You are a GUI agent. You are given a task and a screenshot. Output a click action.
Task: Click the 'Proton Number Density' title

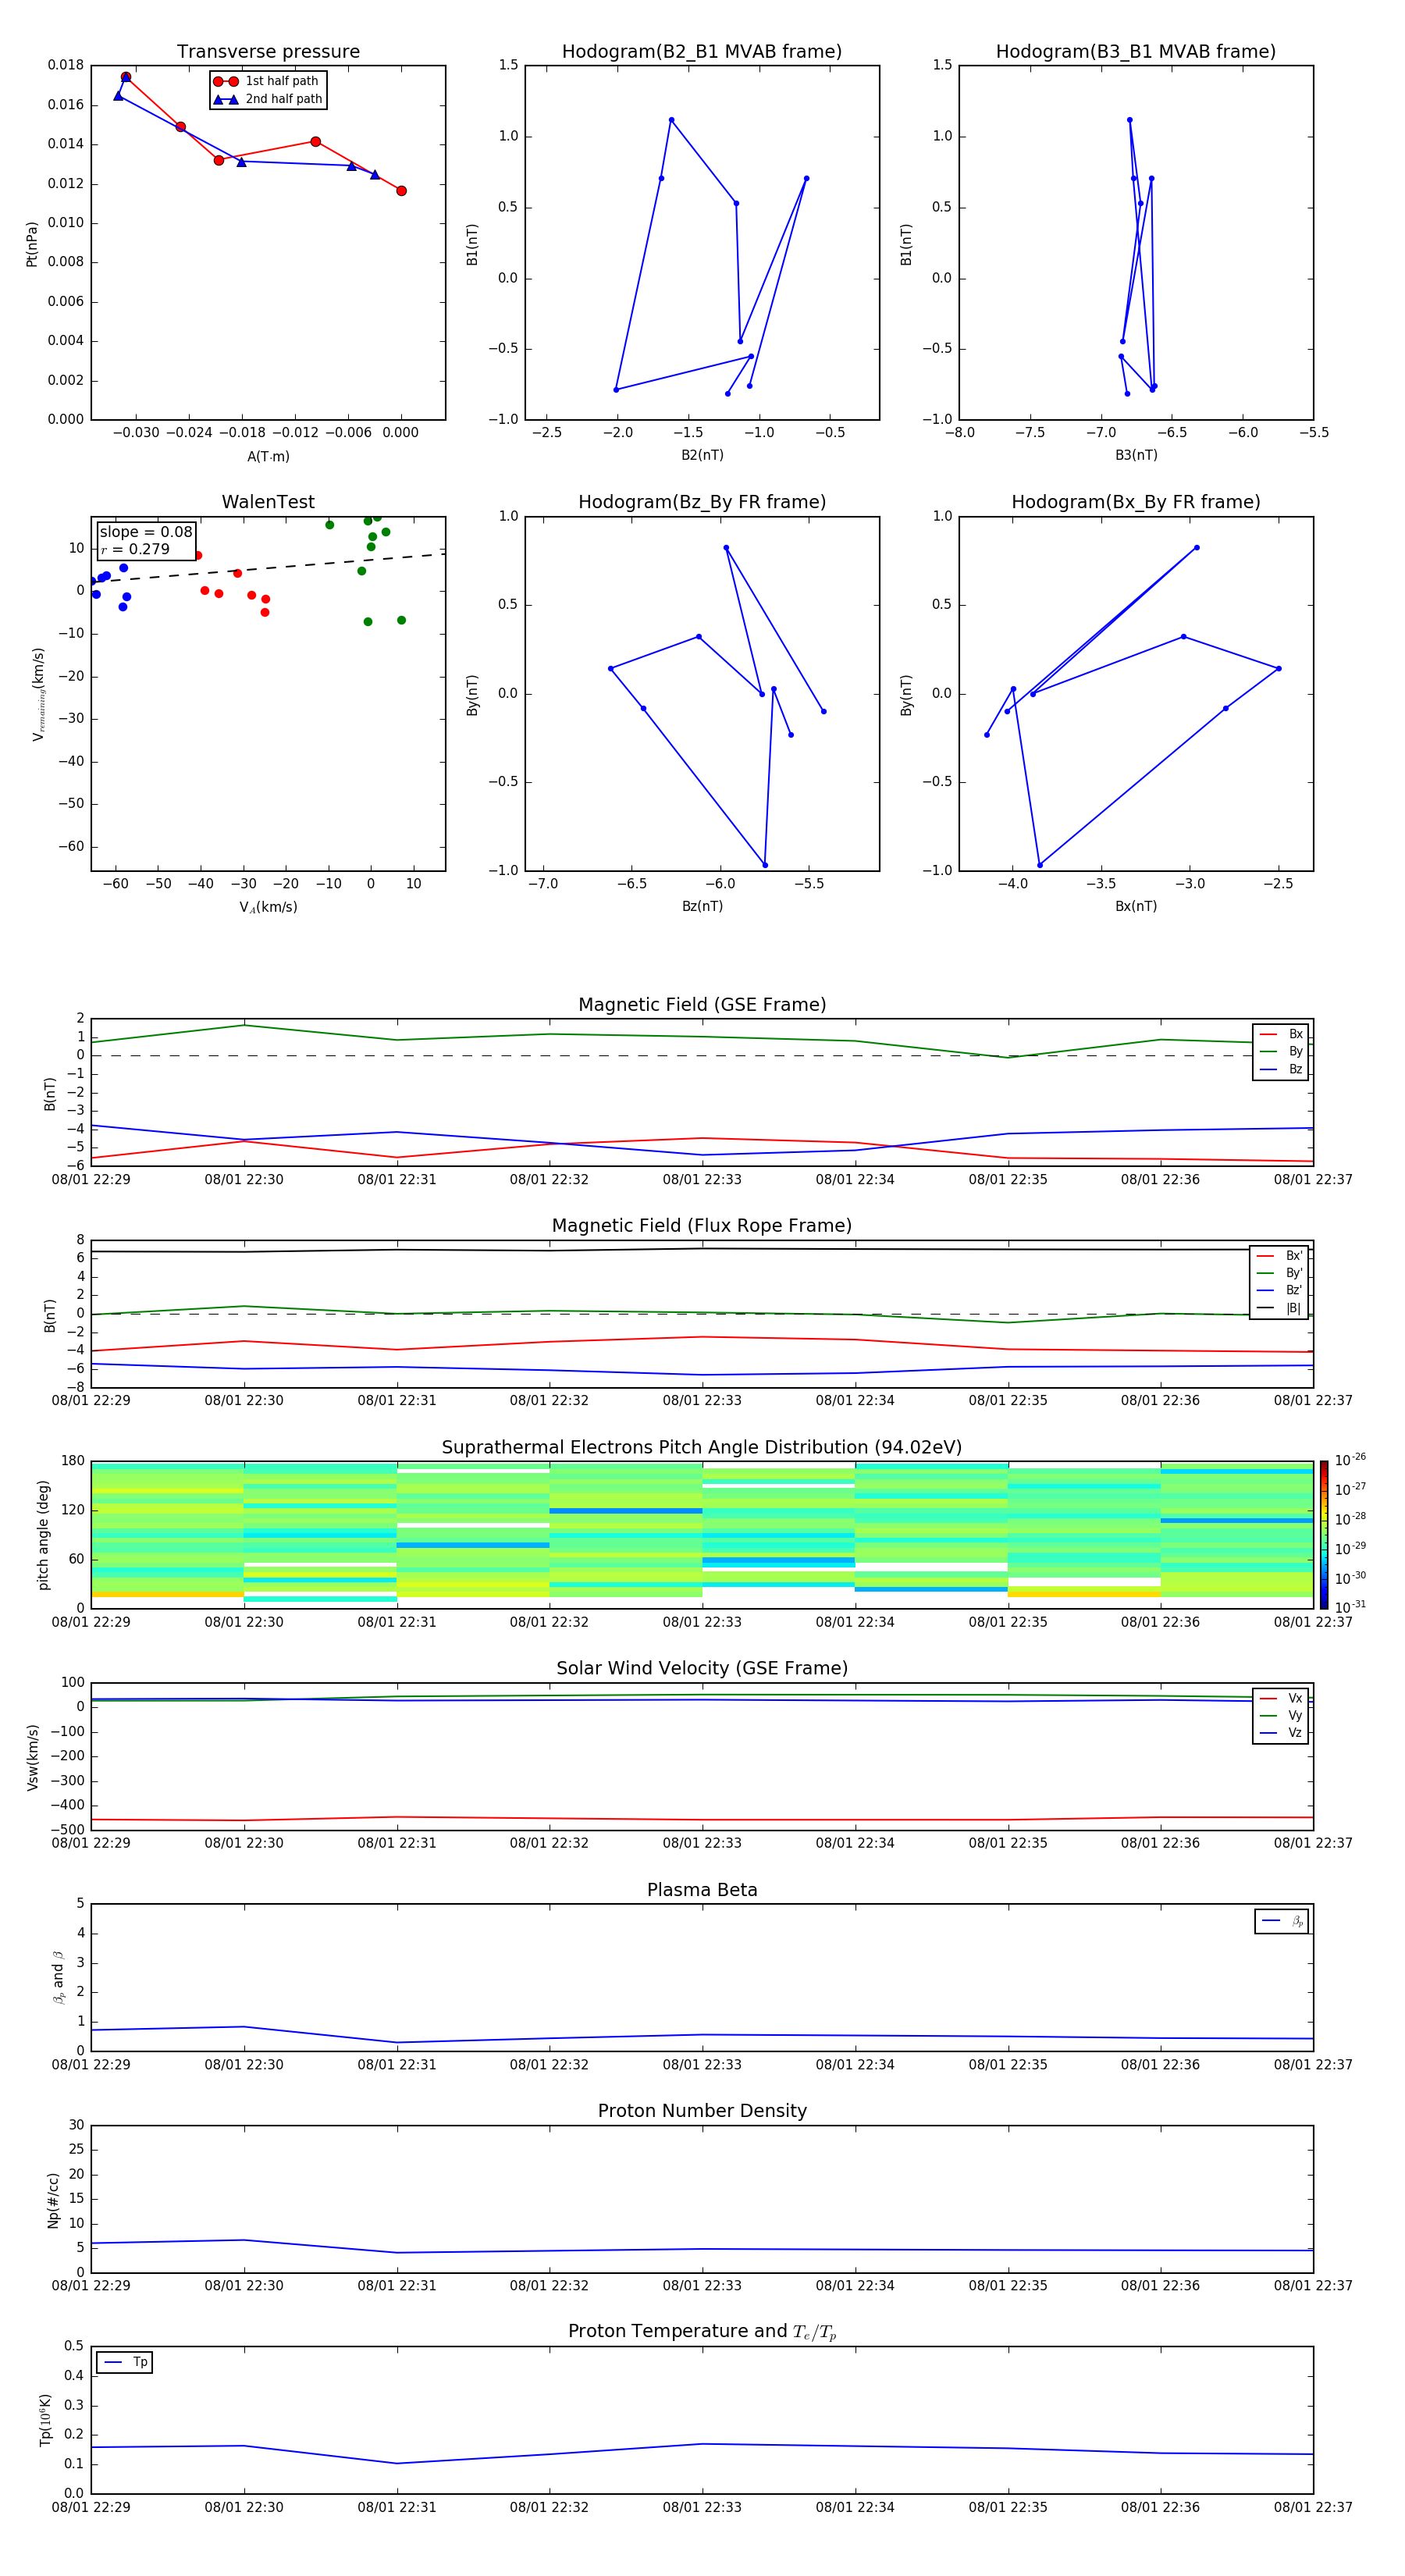point(702,2111)
